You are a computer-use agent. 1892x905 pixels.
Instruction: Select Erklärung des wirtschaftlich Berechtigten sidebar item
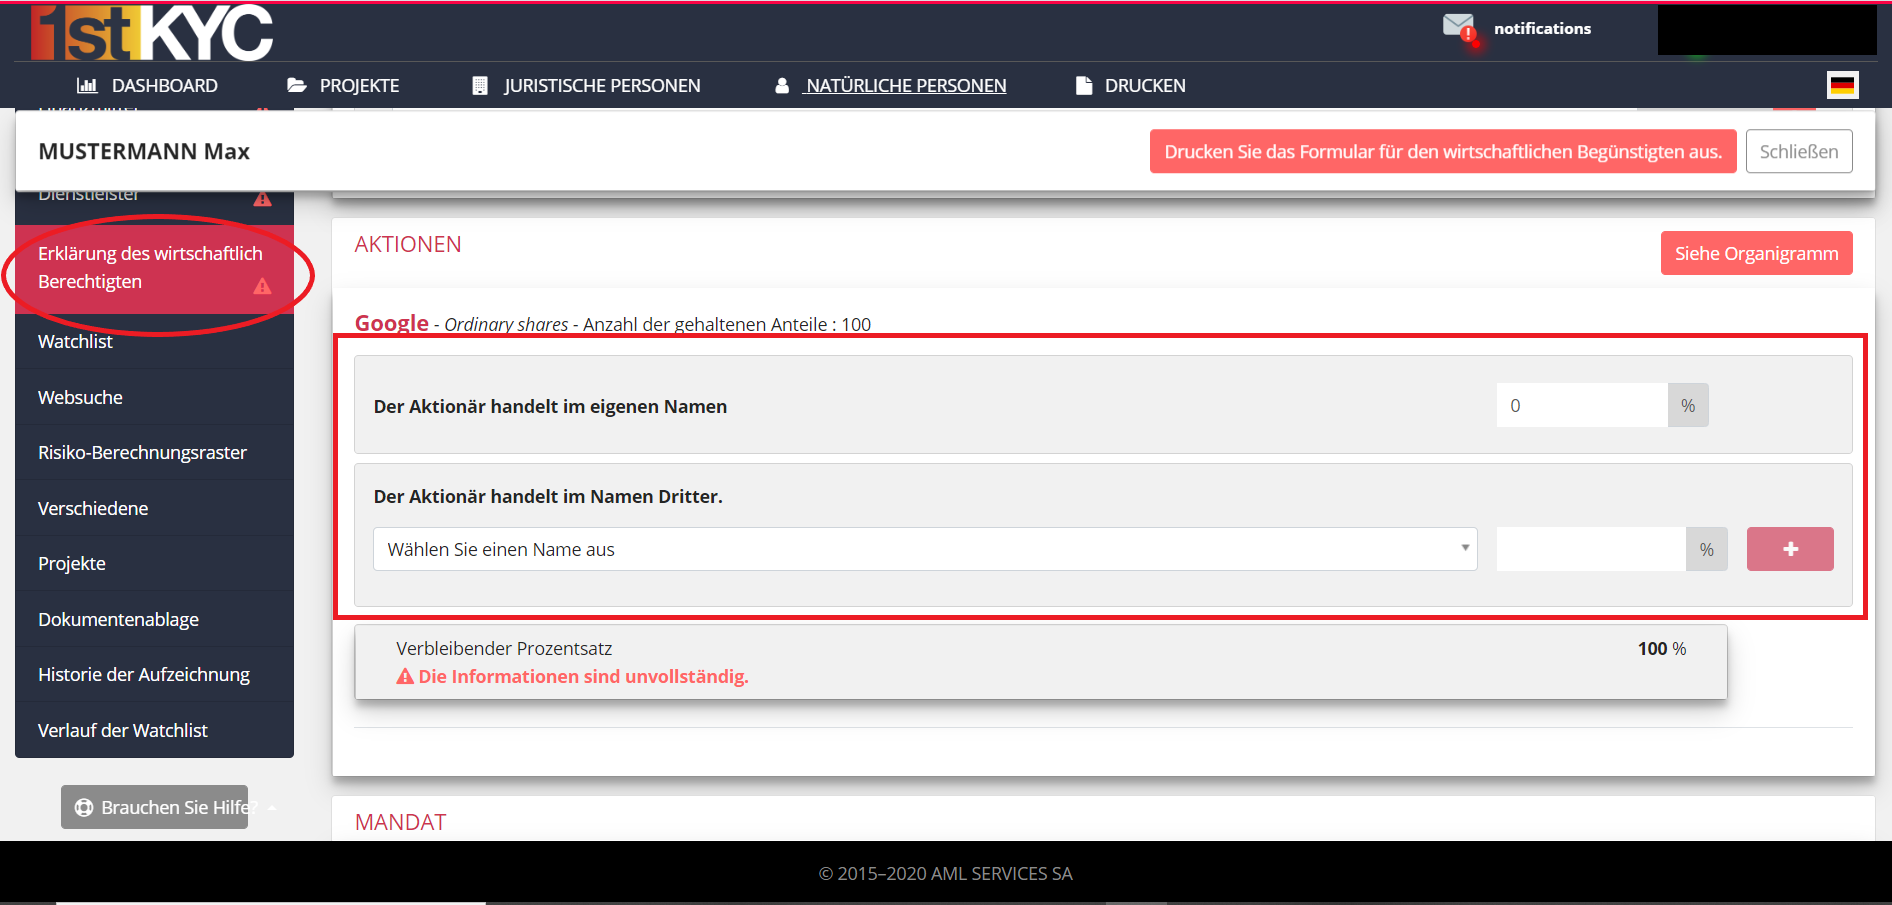[x=154, y=268]
